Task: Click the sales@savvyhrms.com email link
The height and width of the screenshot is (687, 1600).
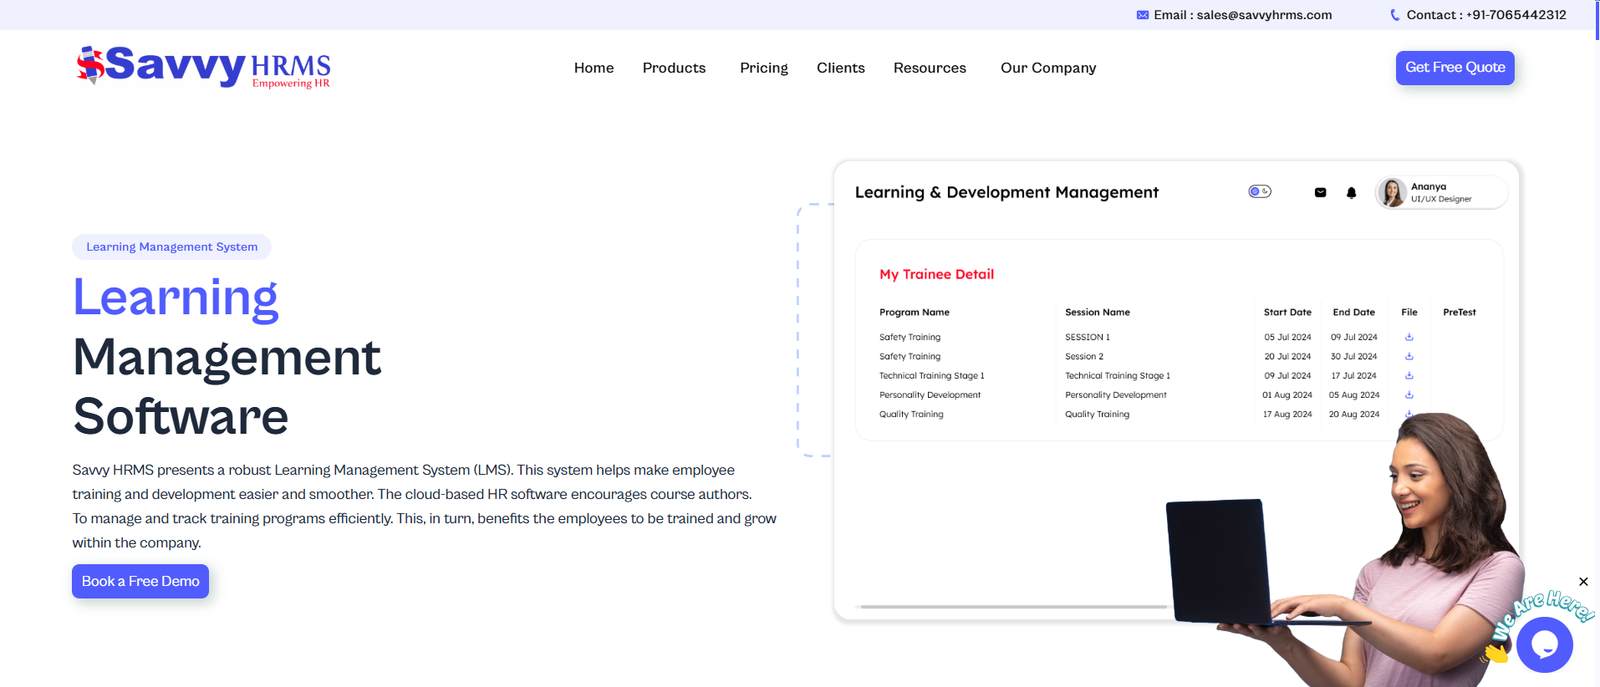Action: click(1264, 15)
